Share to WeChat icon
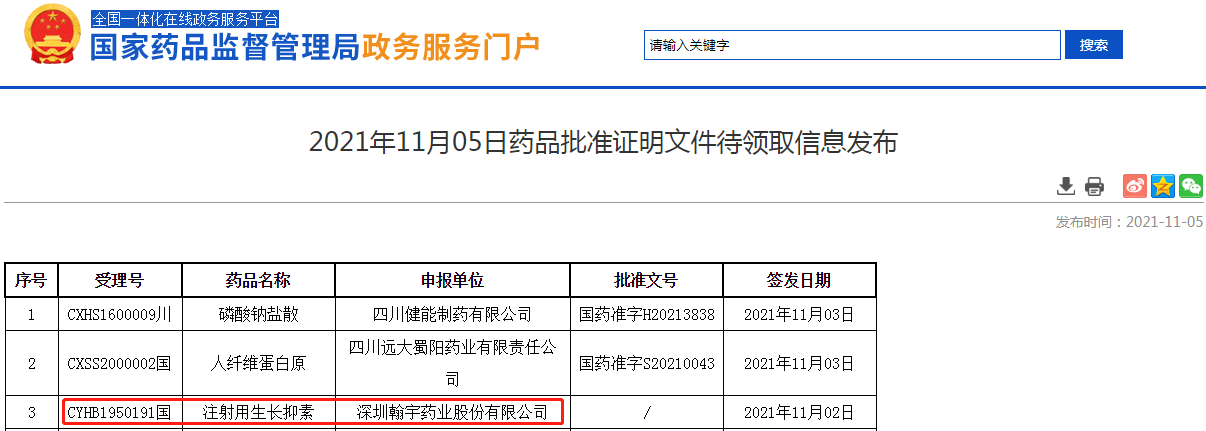Image resolution: width=1206 pixels, height=431 pixels. [1191, 186]
